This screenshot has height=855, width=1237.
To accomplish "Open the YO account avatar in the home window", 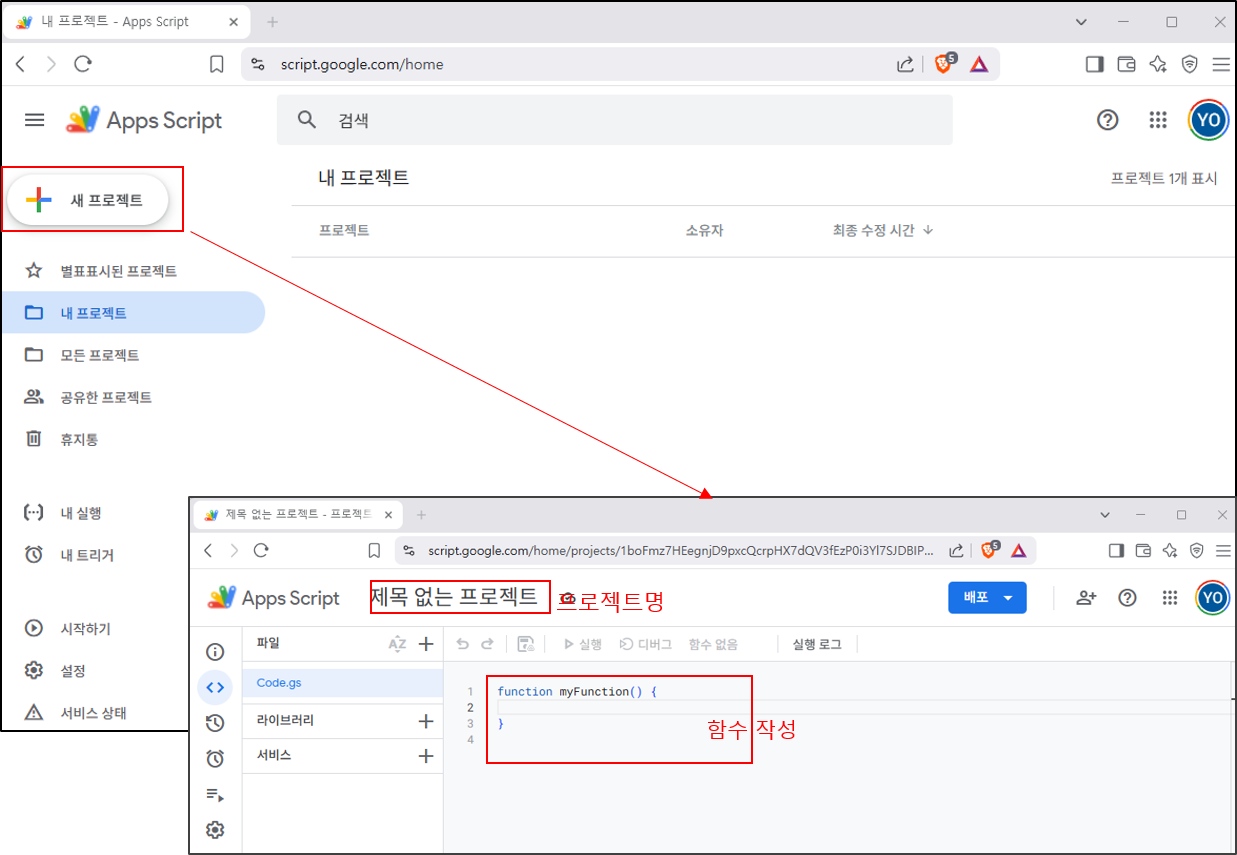I will click(x=1208, y=120).
